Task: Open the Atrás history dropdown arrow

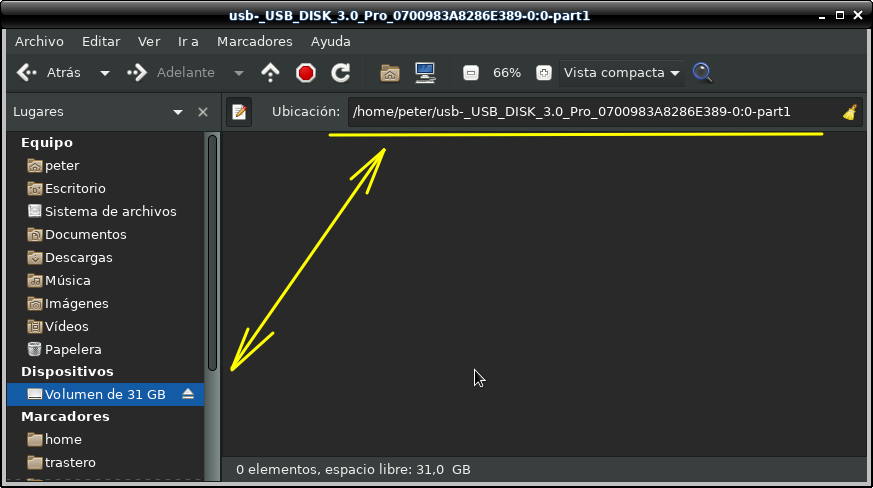Action: point(105,73)
